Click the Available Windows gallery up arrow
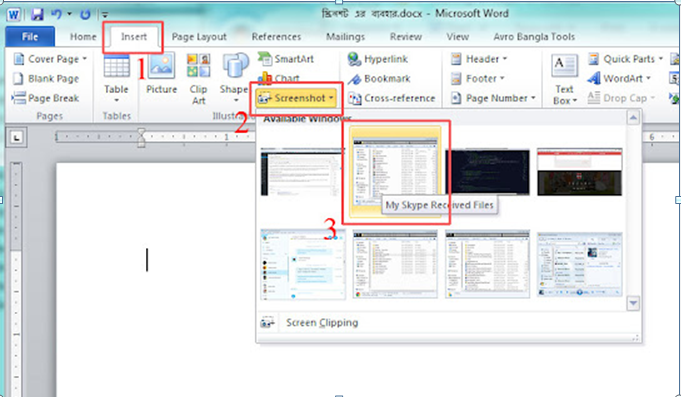681x397 pixels. click(633, 118)
